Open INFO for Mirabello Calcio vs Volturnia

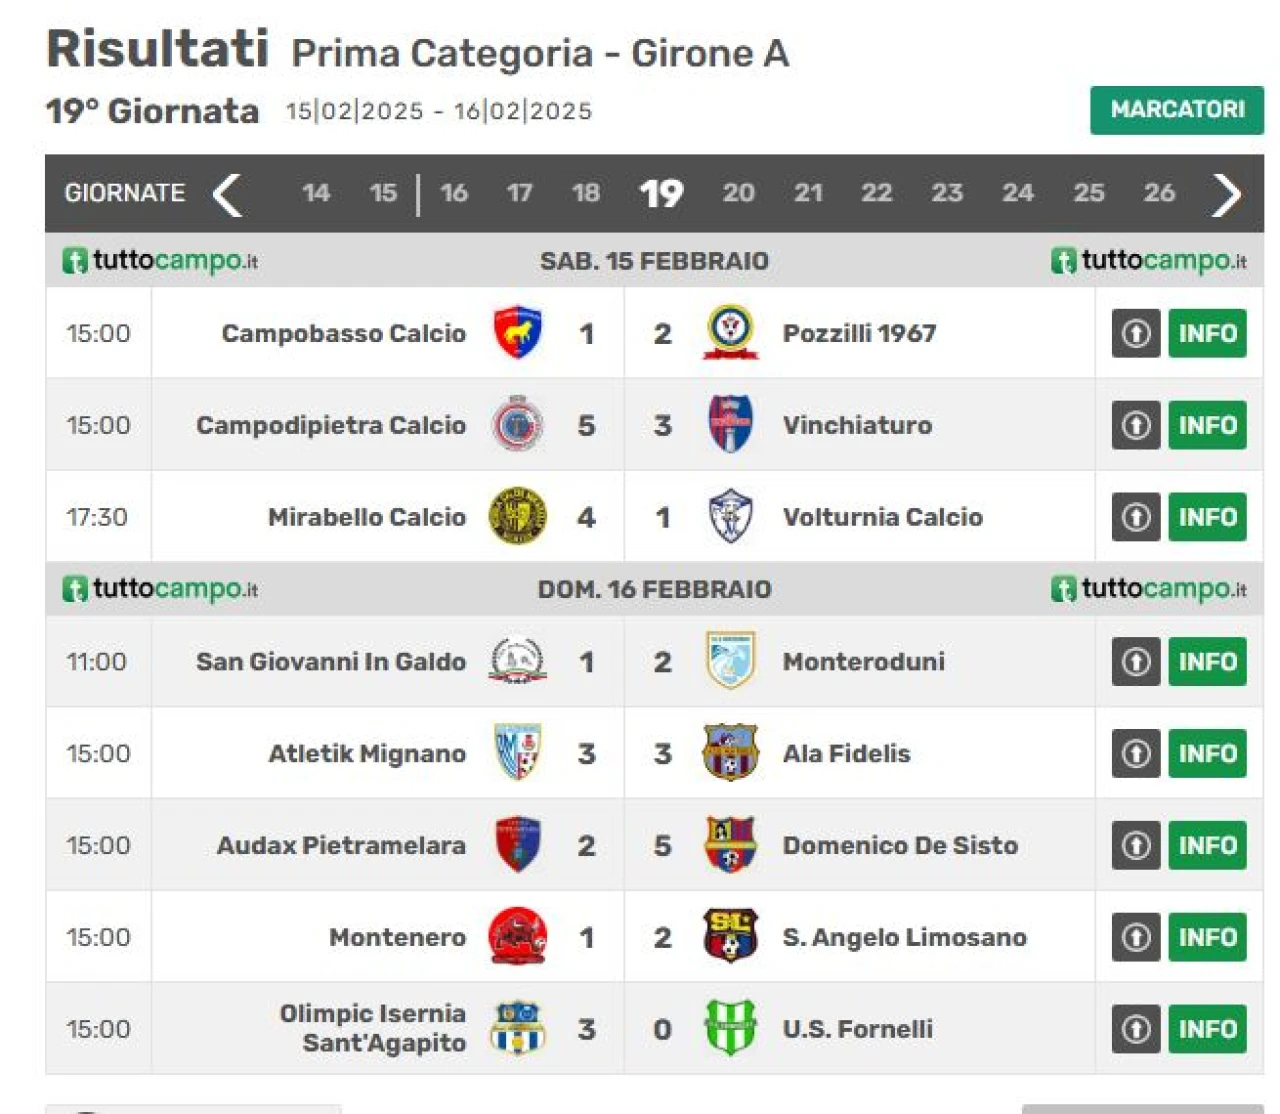(1207, 517)
